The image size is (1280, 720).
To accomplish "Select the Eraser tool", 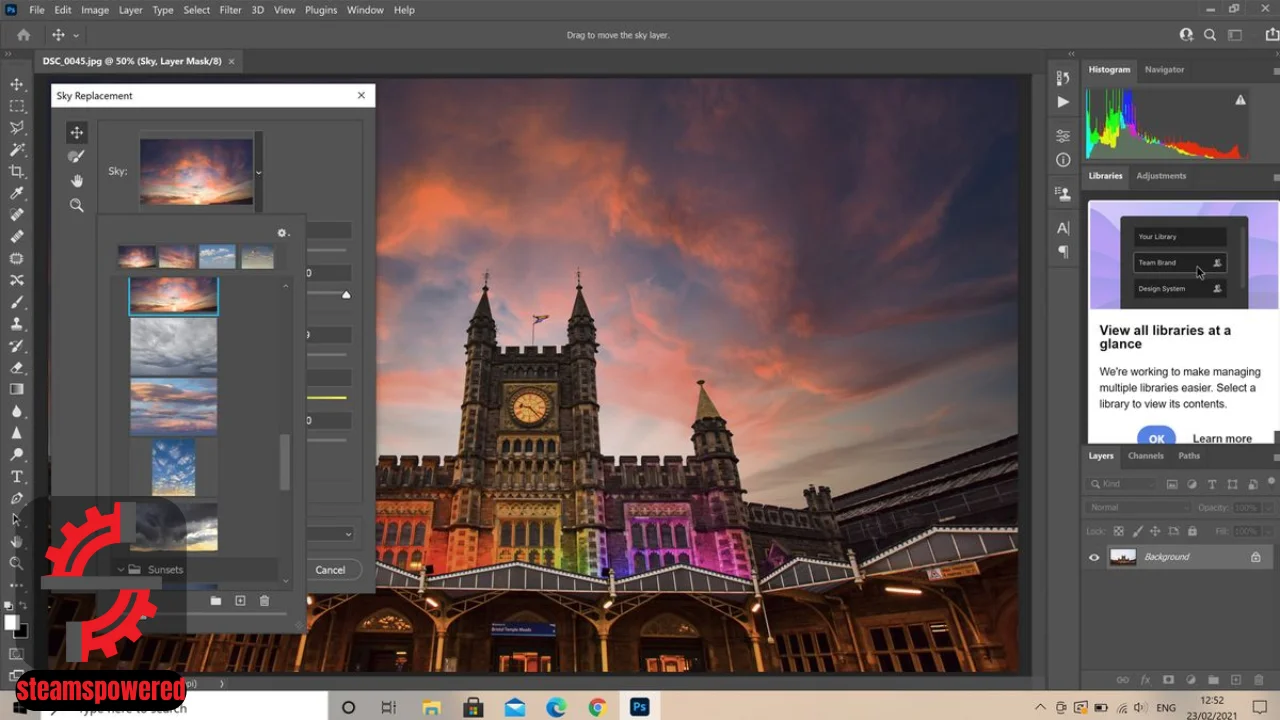I will click(17, 367).
